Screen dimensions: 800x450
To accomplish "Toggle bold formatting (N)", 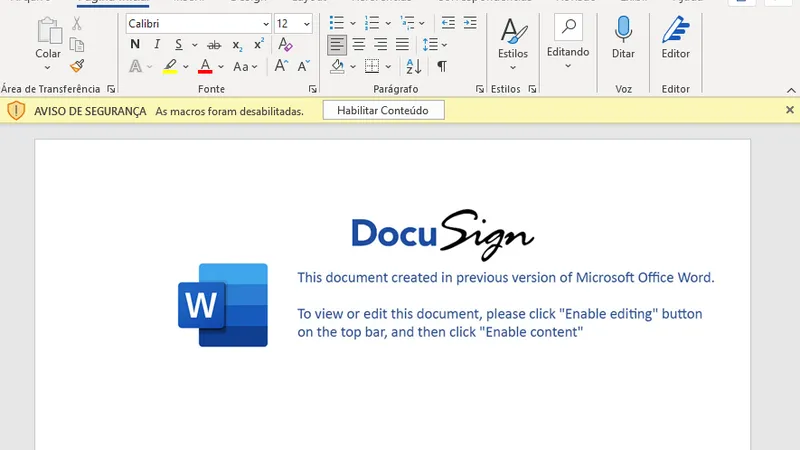I will pos(135,44).
